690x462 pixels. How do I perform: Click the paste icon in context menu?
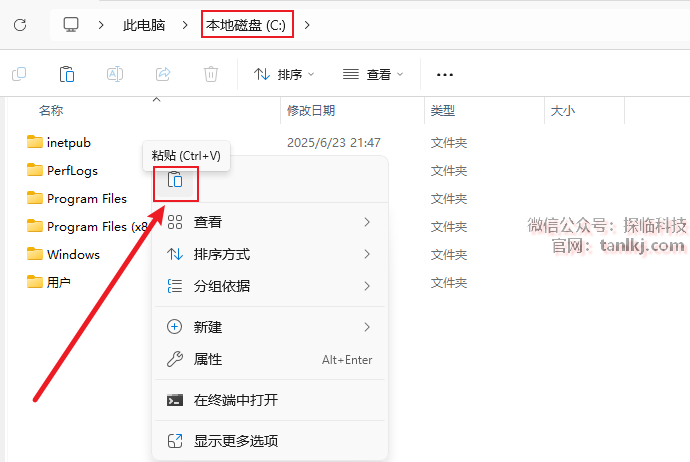(175, 180)
